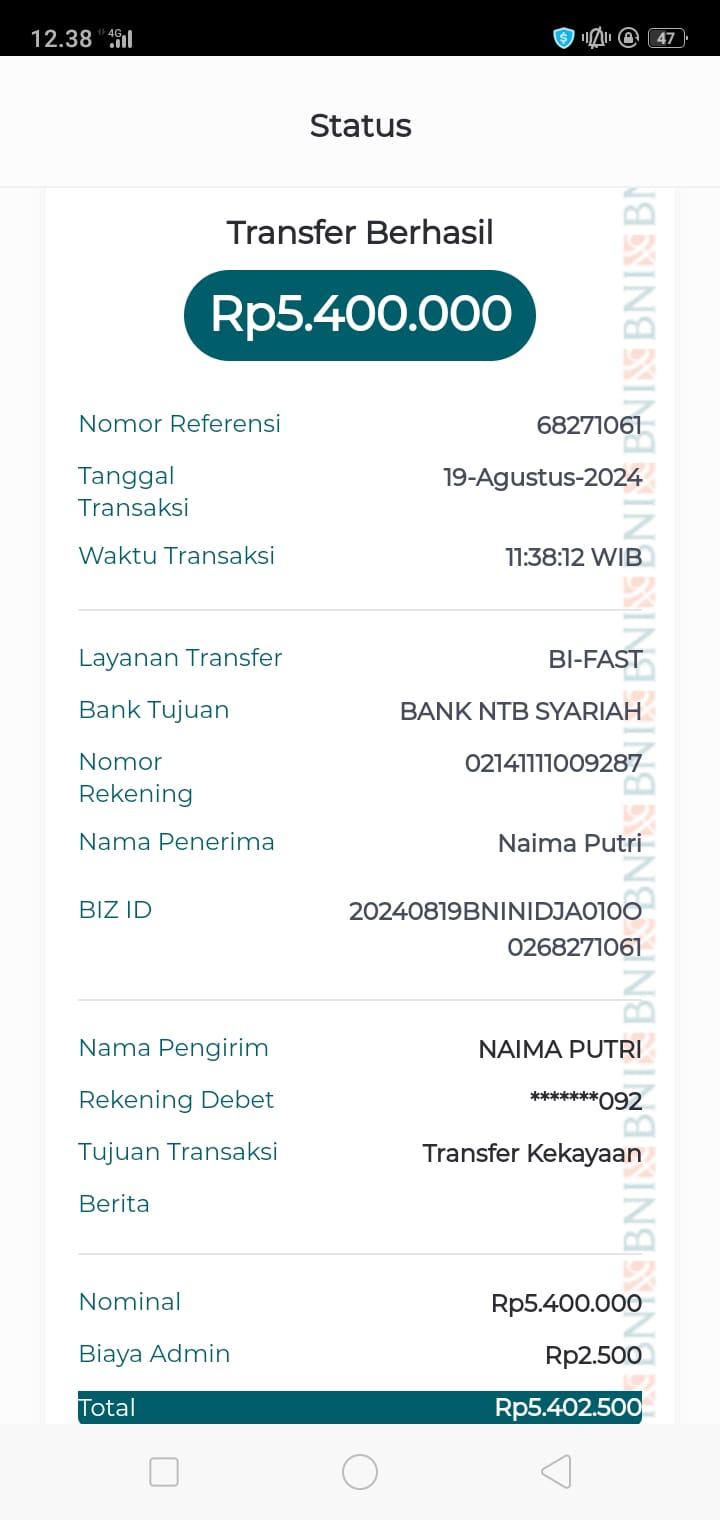
Task: Tap the clock time in status bar
Action: click(61, 39)
